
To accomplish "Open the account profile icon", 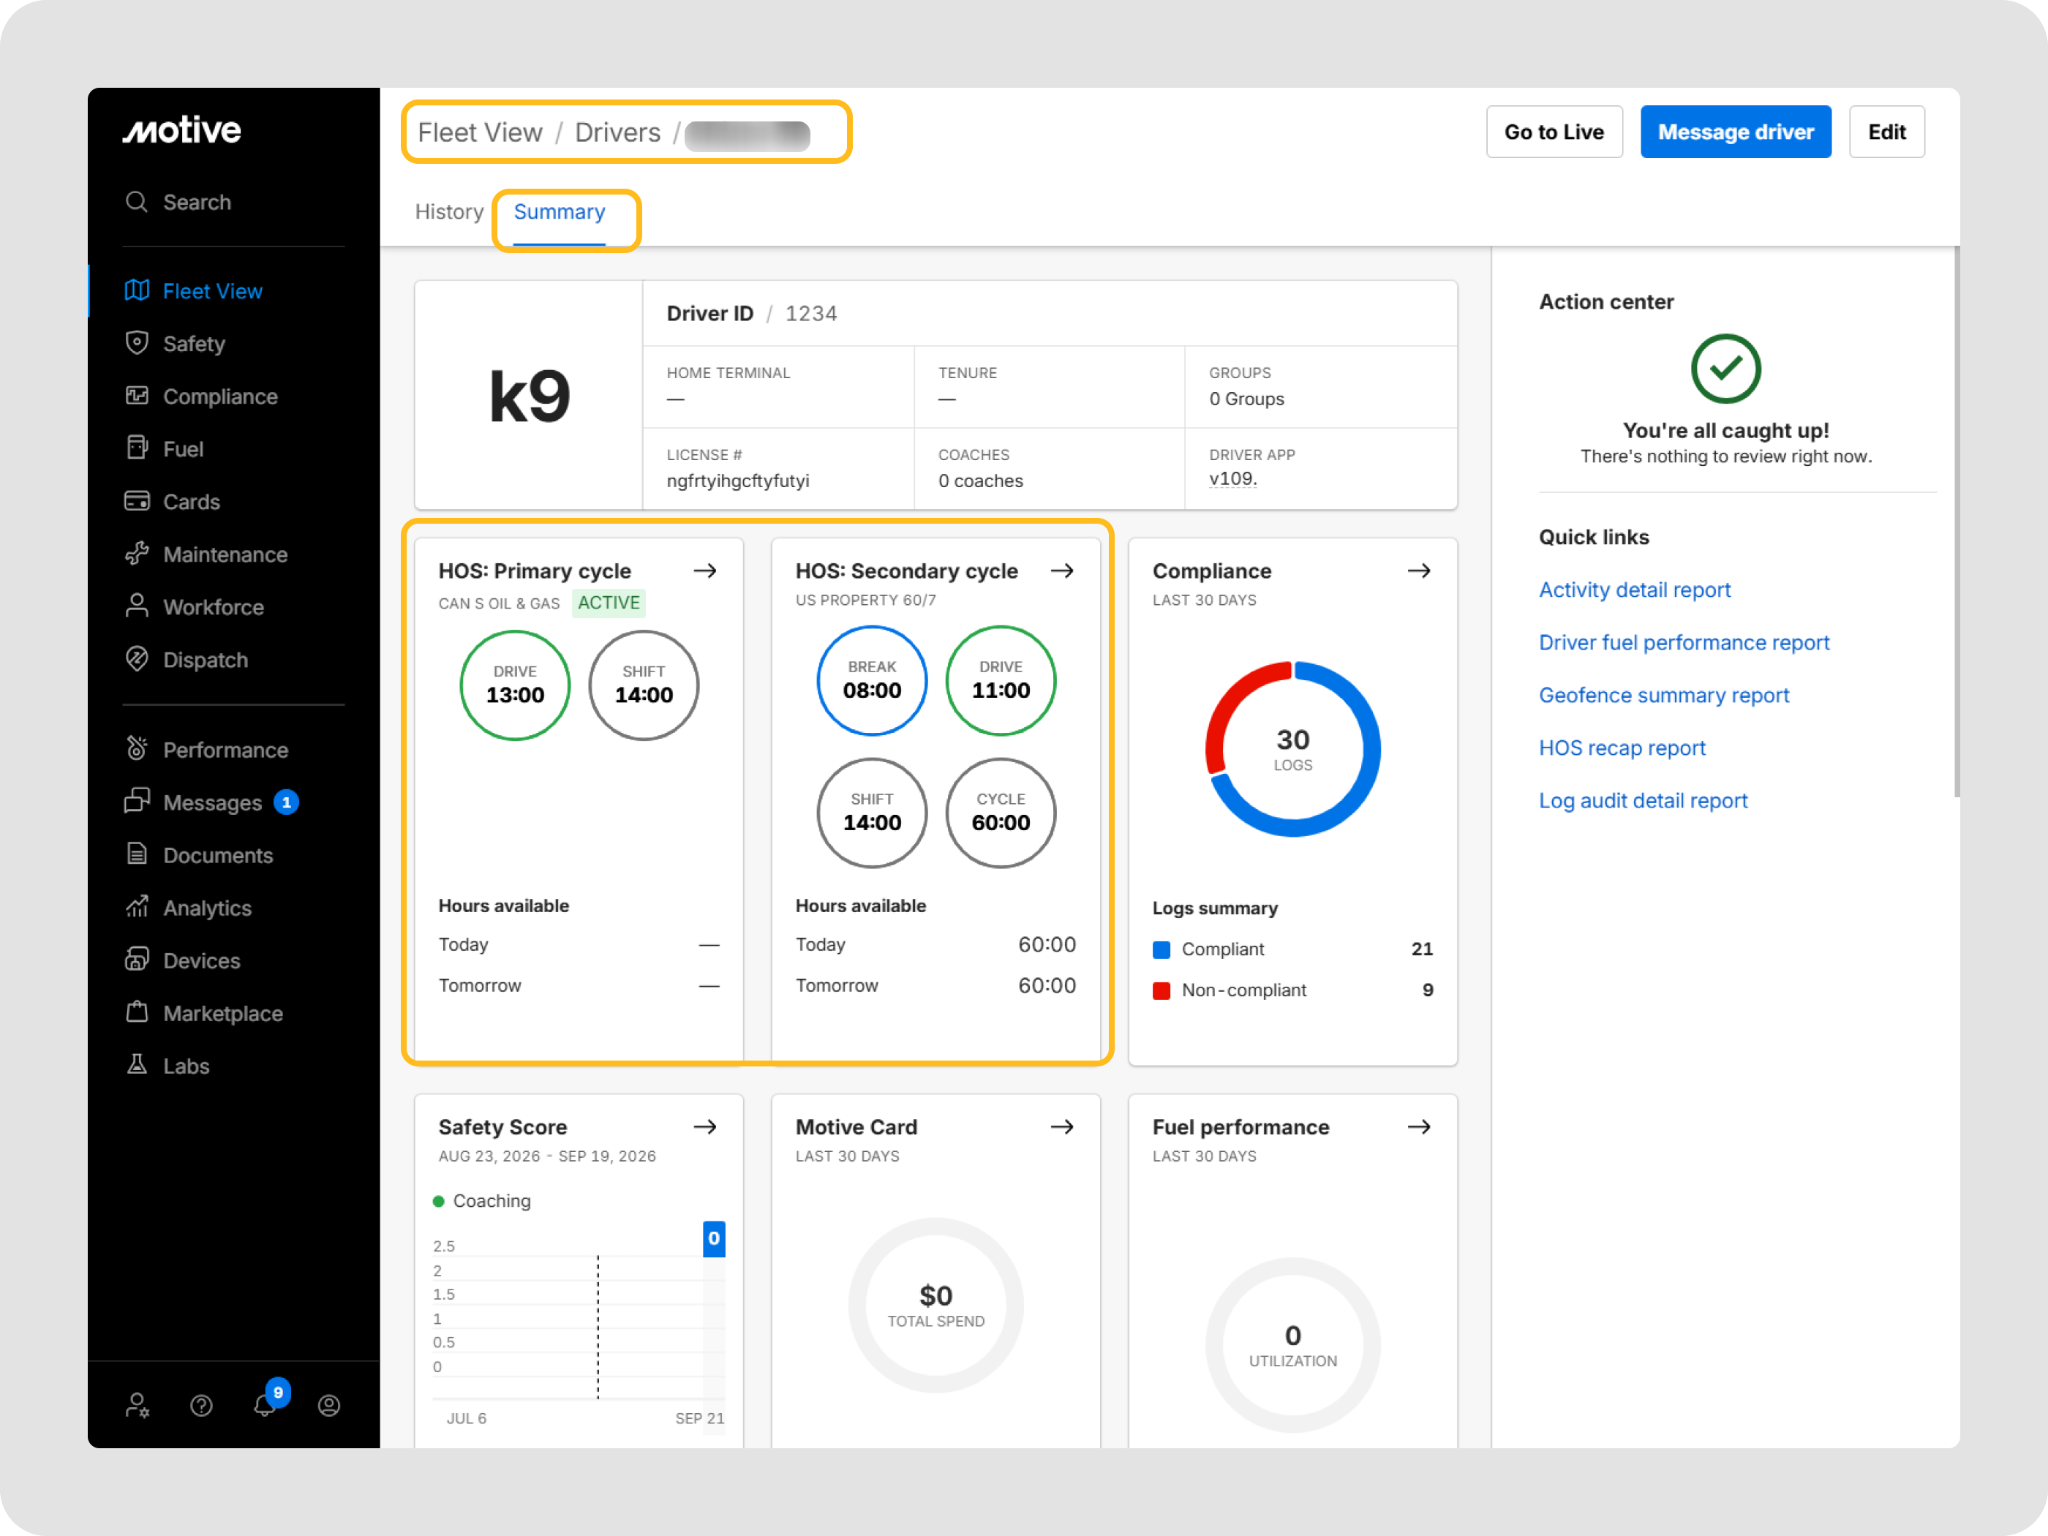I will (329, 1406).
